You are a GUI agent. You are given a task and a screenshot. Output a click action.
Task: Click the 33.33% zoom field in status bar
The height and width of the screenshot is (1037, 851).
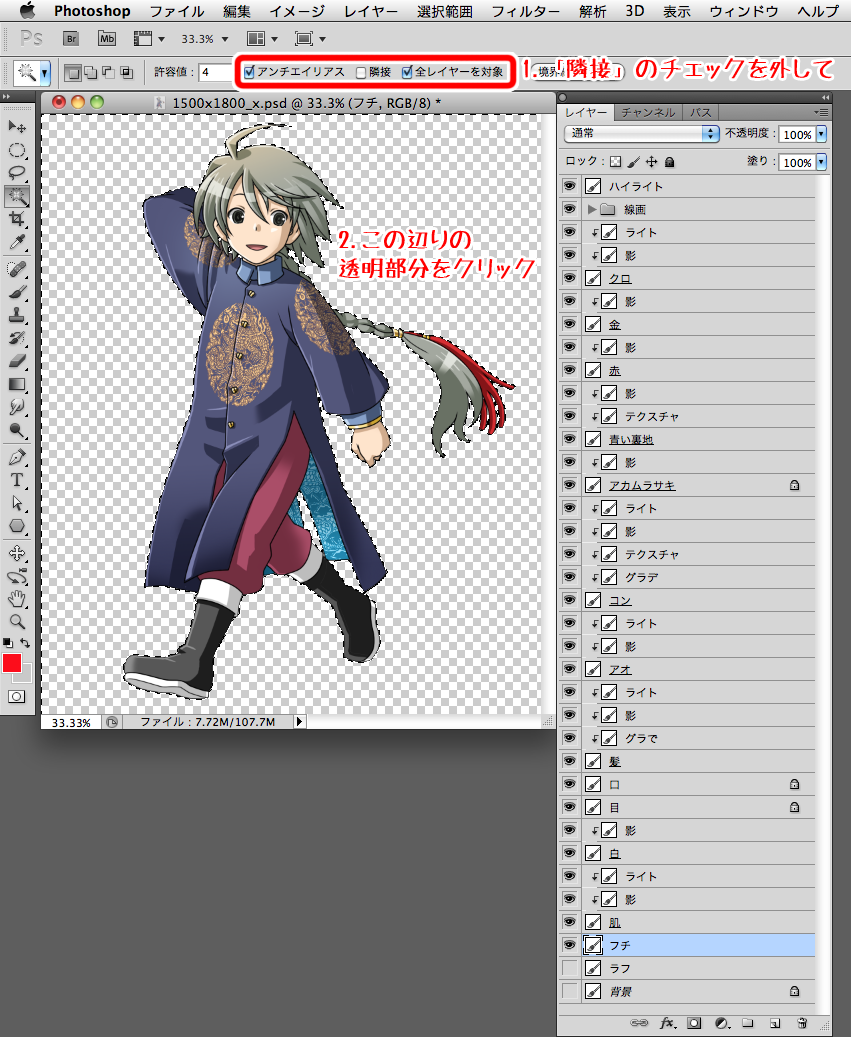click(71, 722)
